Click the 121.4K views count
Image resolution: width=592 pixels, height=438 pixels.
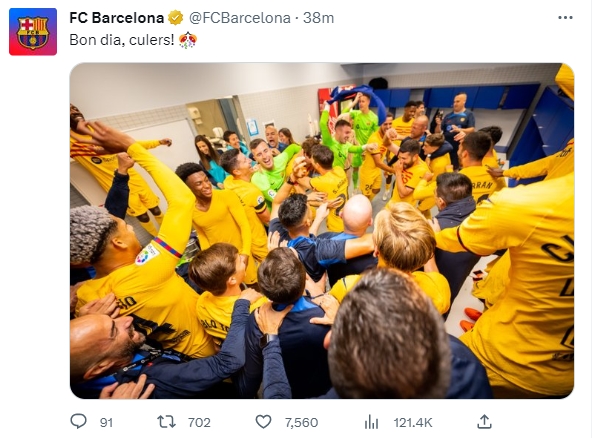[x=413, y=422]
